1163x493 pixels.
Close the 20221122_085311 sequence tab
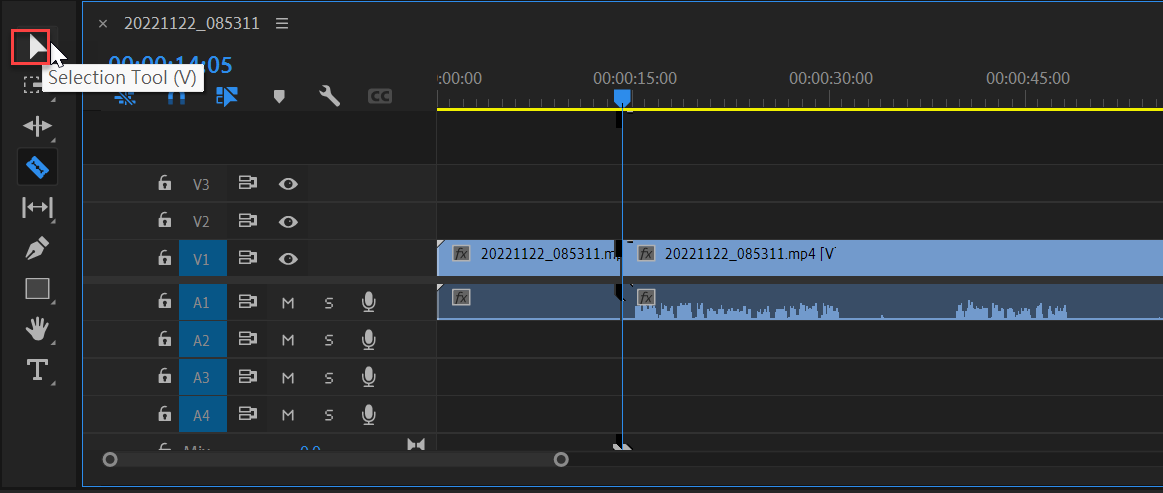[x=103, y=24]
